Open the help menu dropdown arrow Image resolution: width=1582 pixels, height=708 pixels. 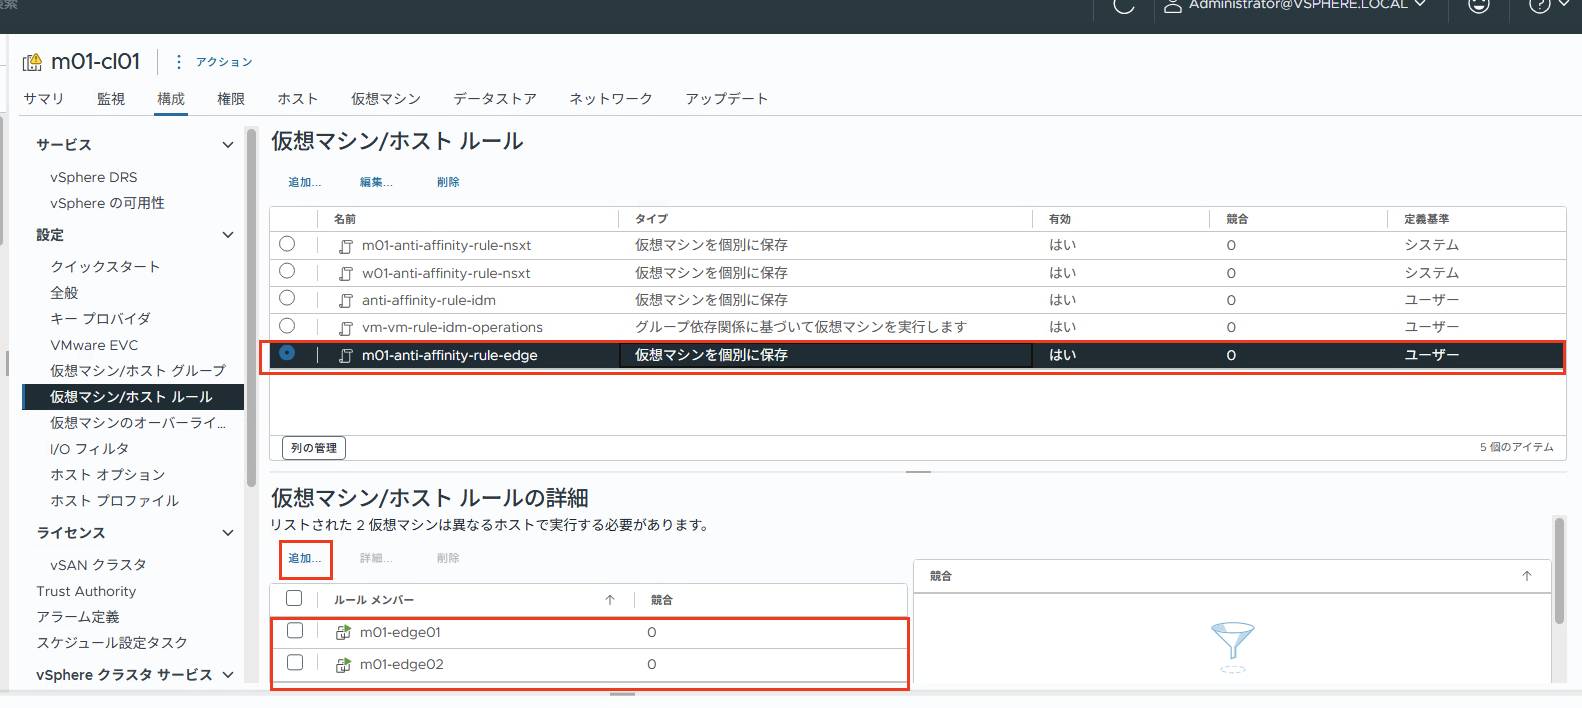[1564, 4]
